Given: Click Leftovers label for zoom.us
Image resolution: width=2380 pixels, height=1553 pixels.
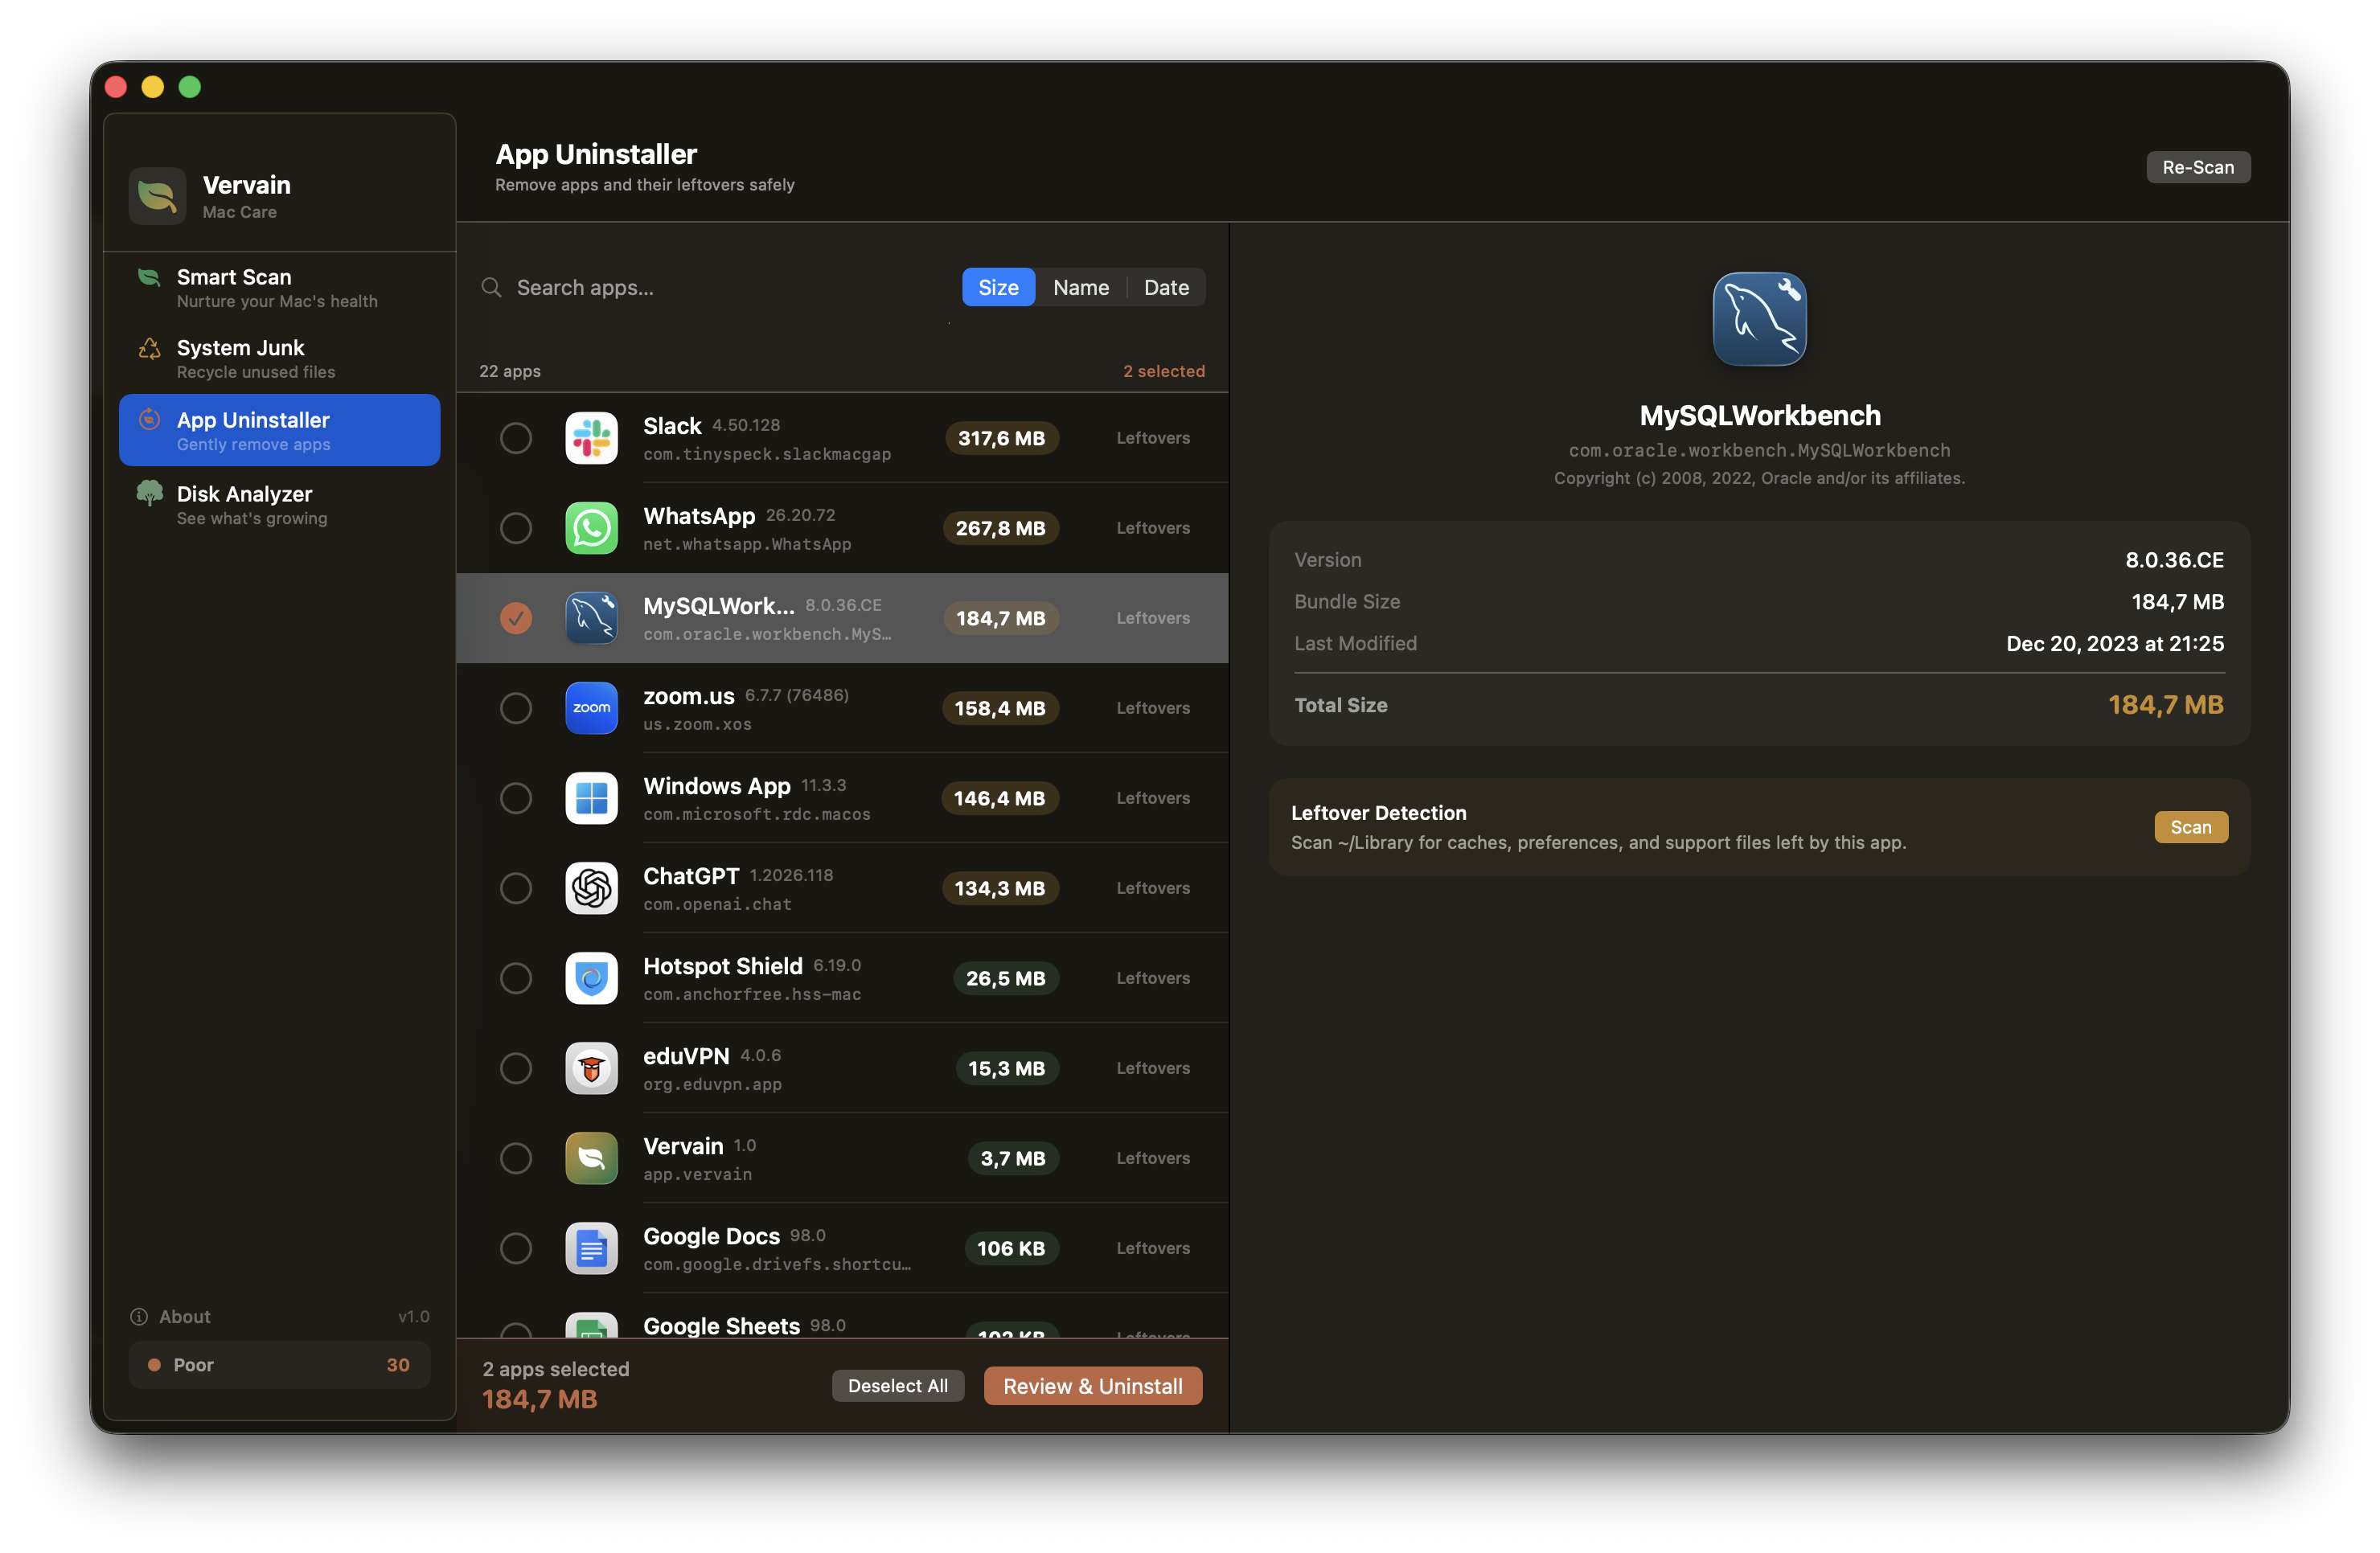Looking at the screenshot, I should 1153,708.
